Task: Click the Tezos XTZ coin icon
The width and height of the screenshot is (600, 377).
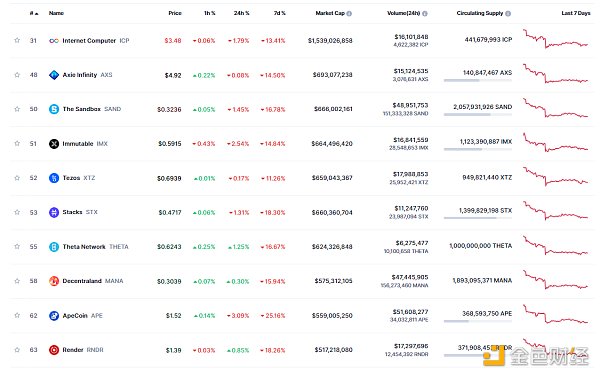Action: [x=54, y=178]
